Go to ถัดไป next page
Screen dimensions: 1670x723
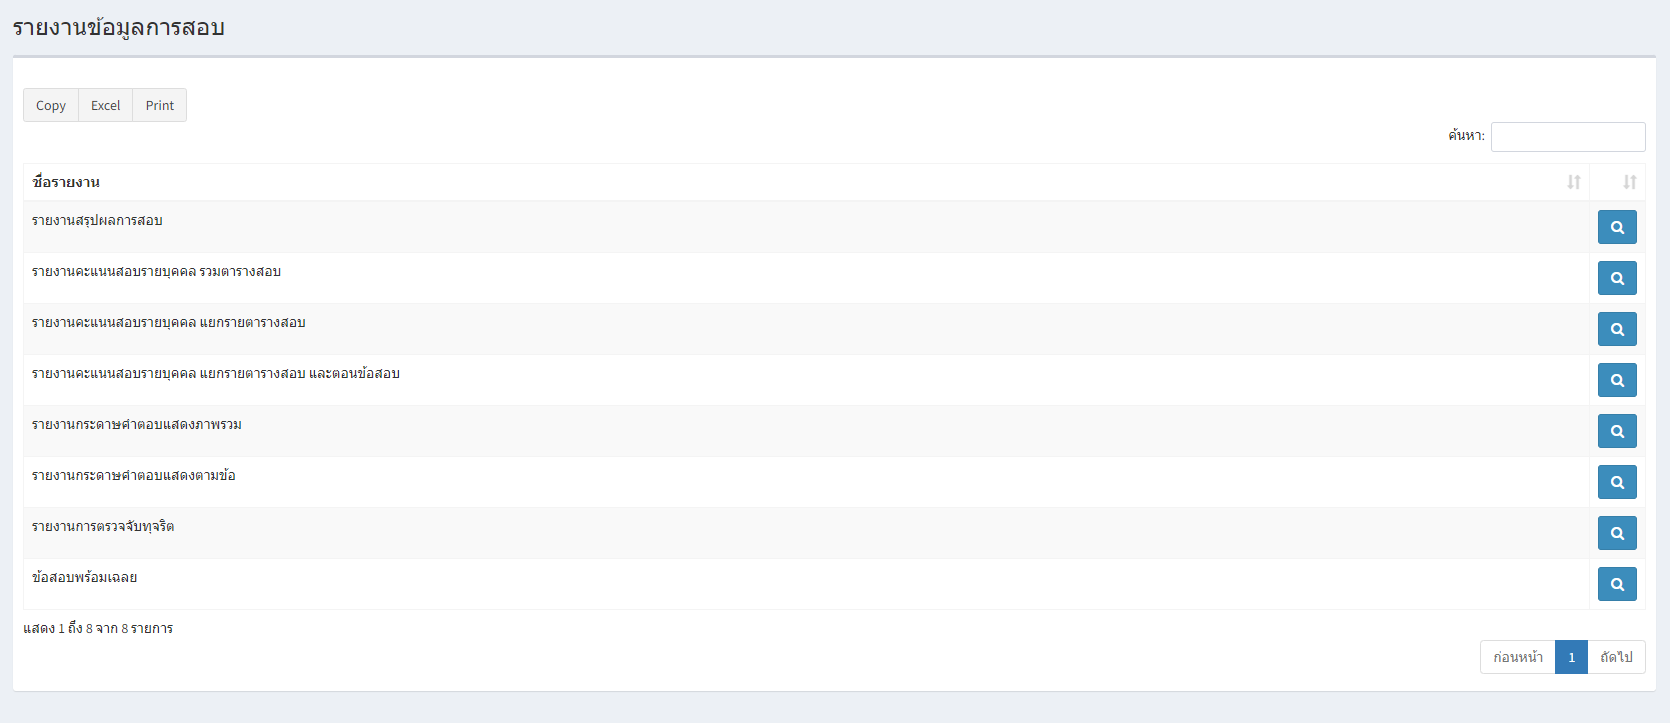[1616, 657]
